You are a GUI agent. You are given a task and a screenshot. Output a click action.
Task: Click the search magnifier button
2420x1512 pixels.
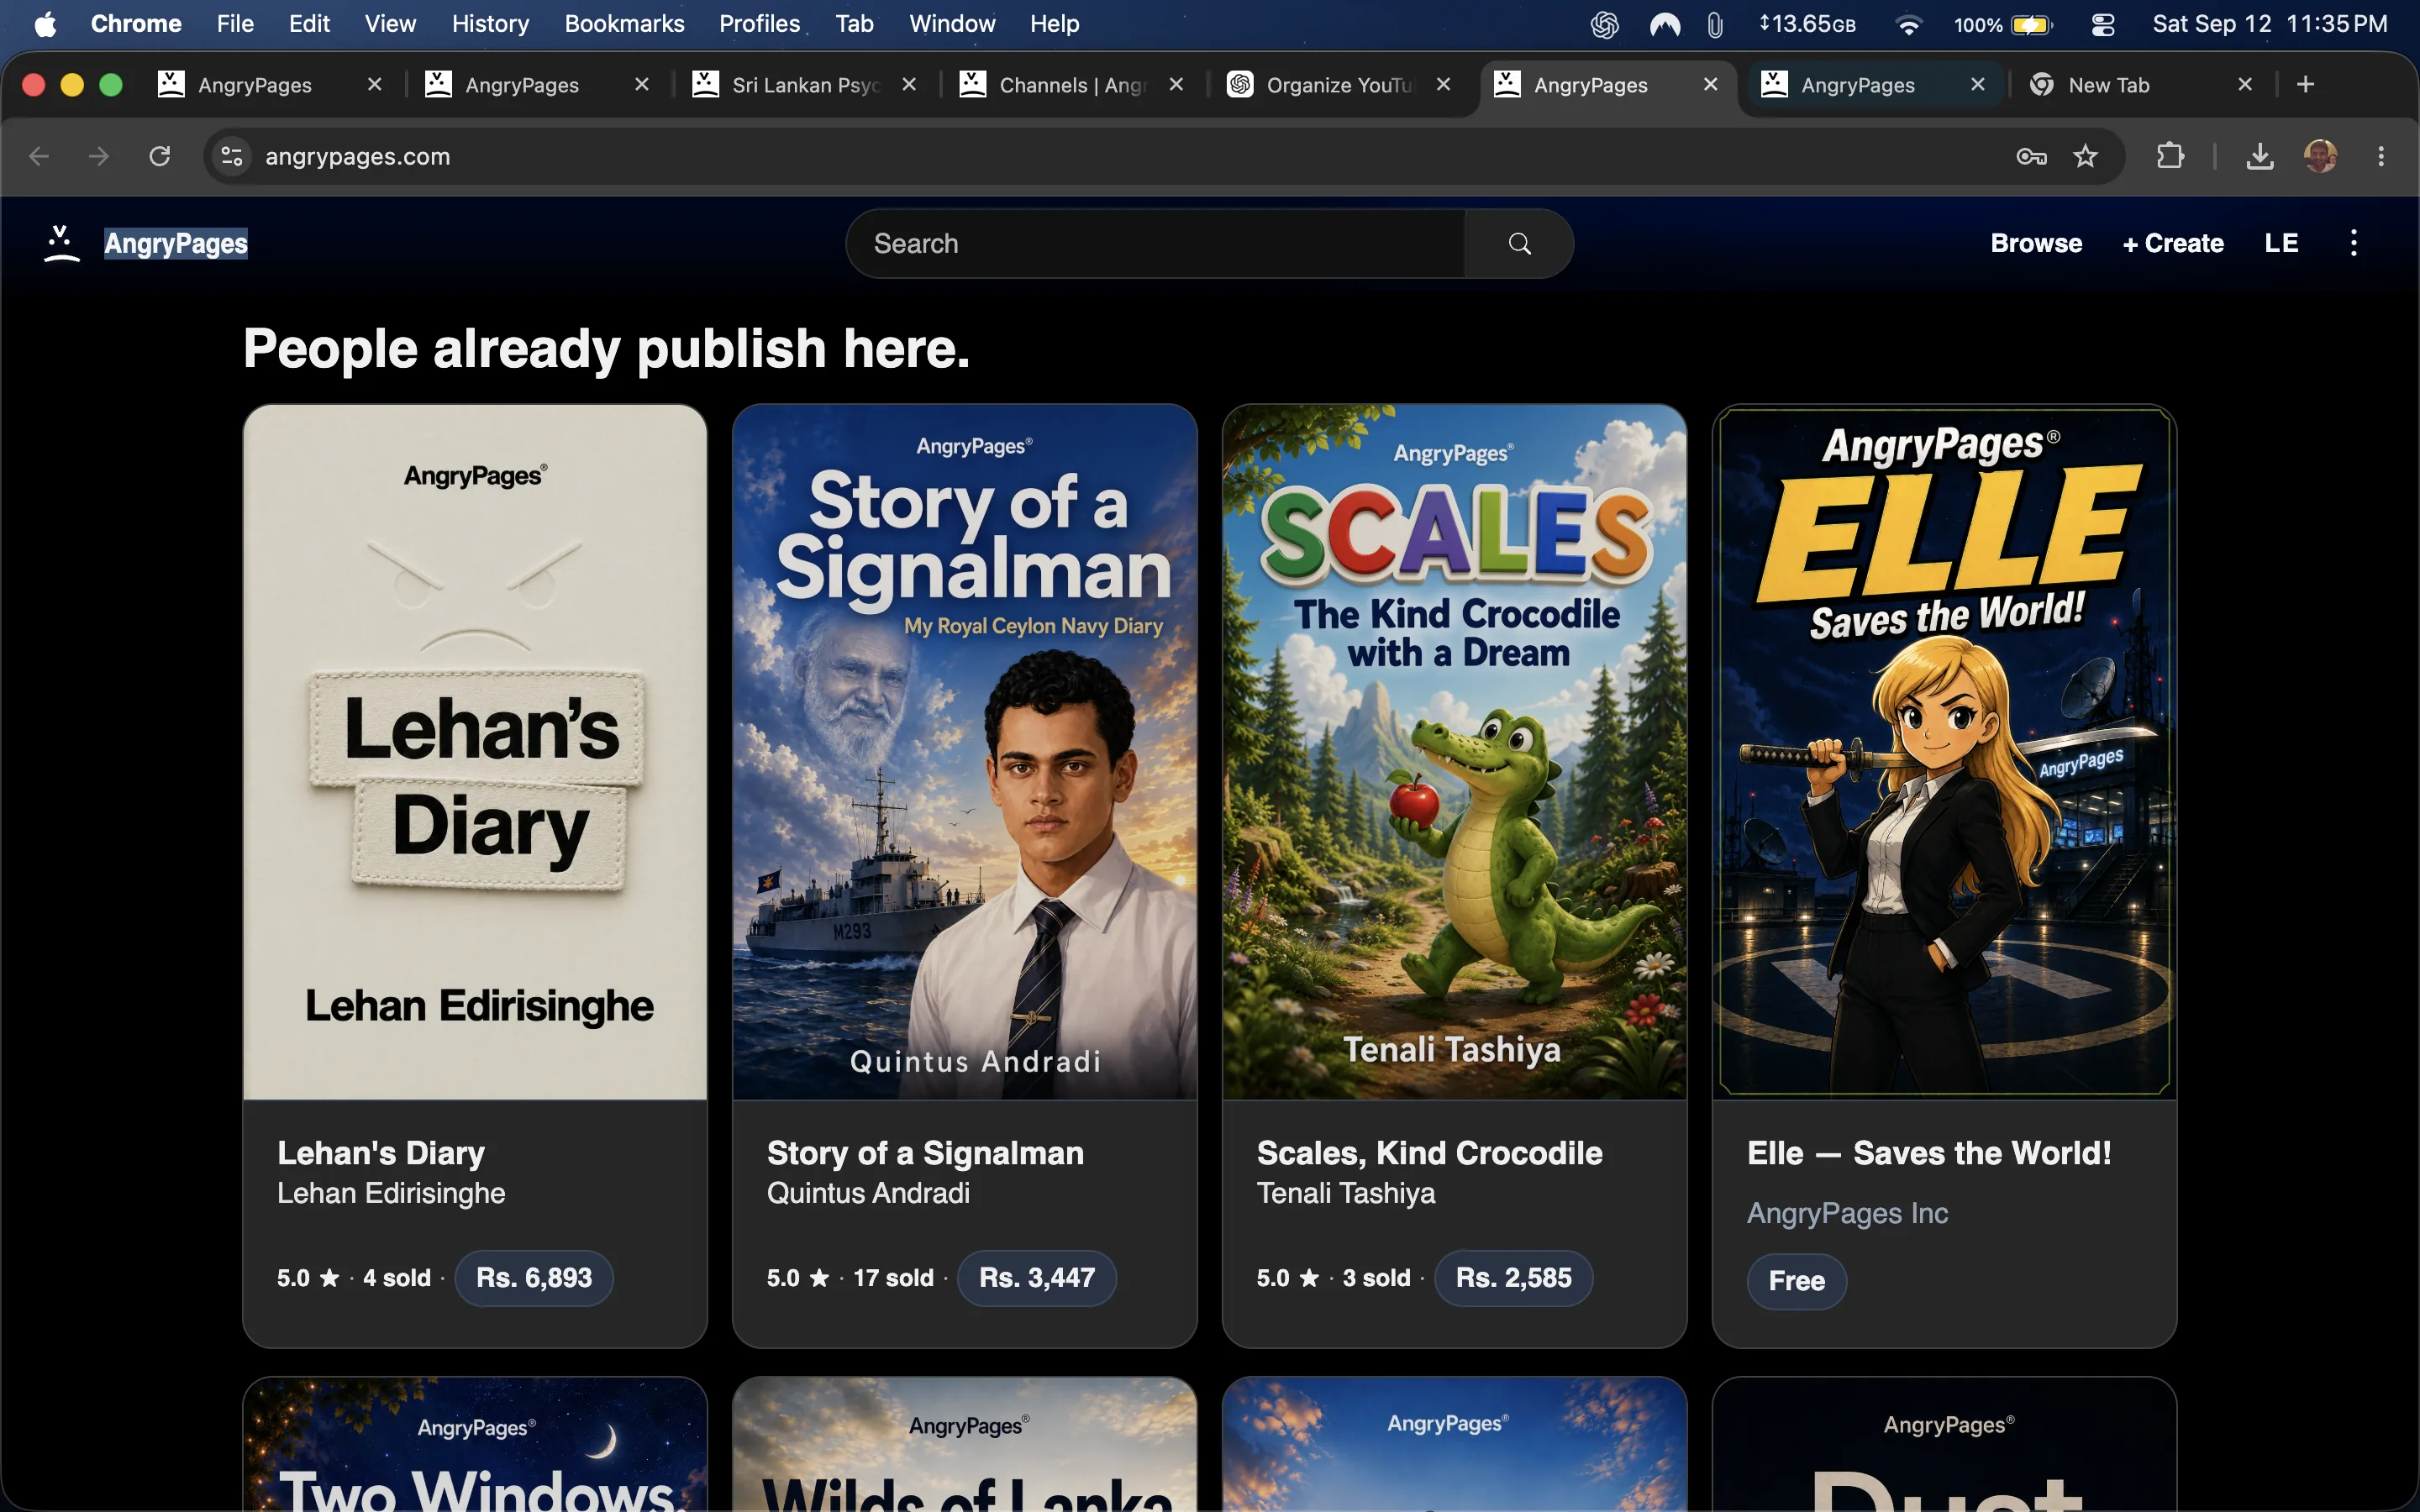coord(1519,243)
